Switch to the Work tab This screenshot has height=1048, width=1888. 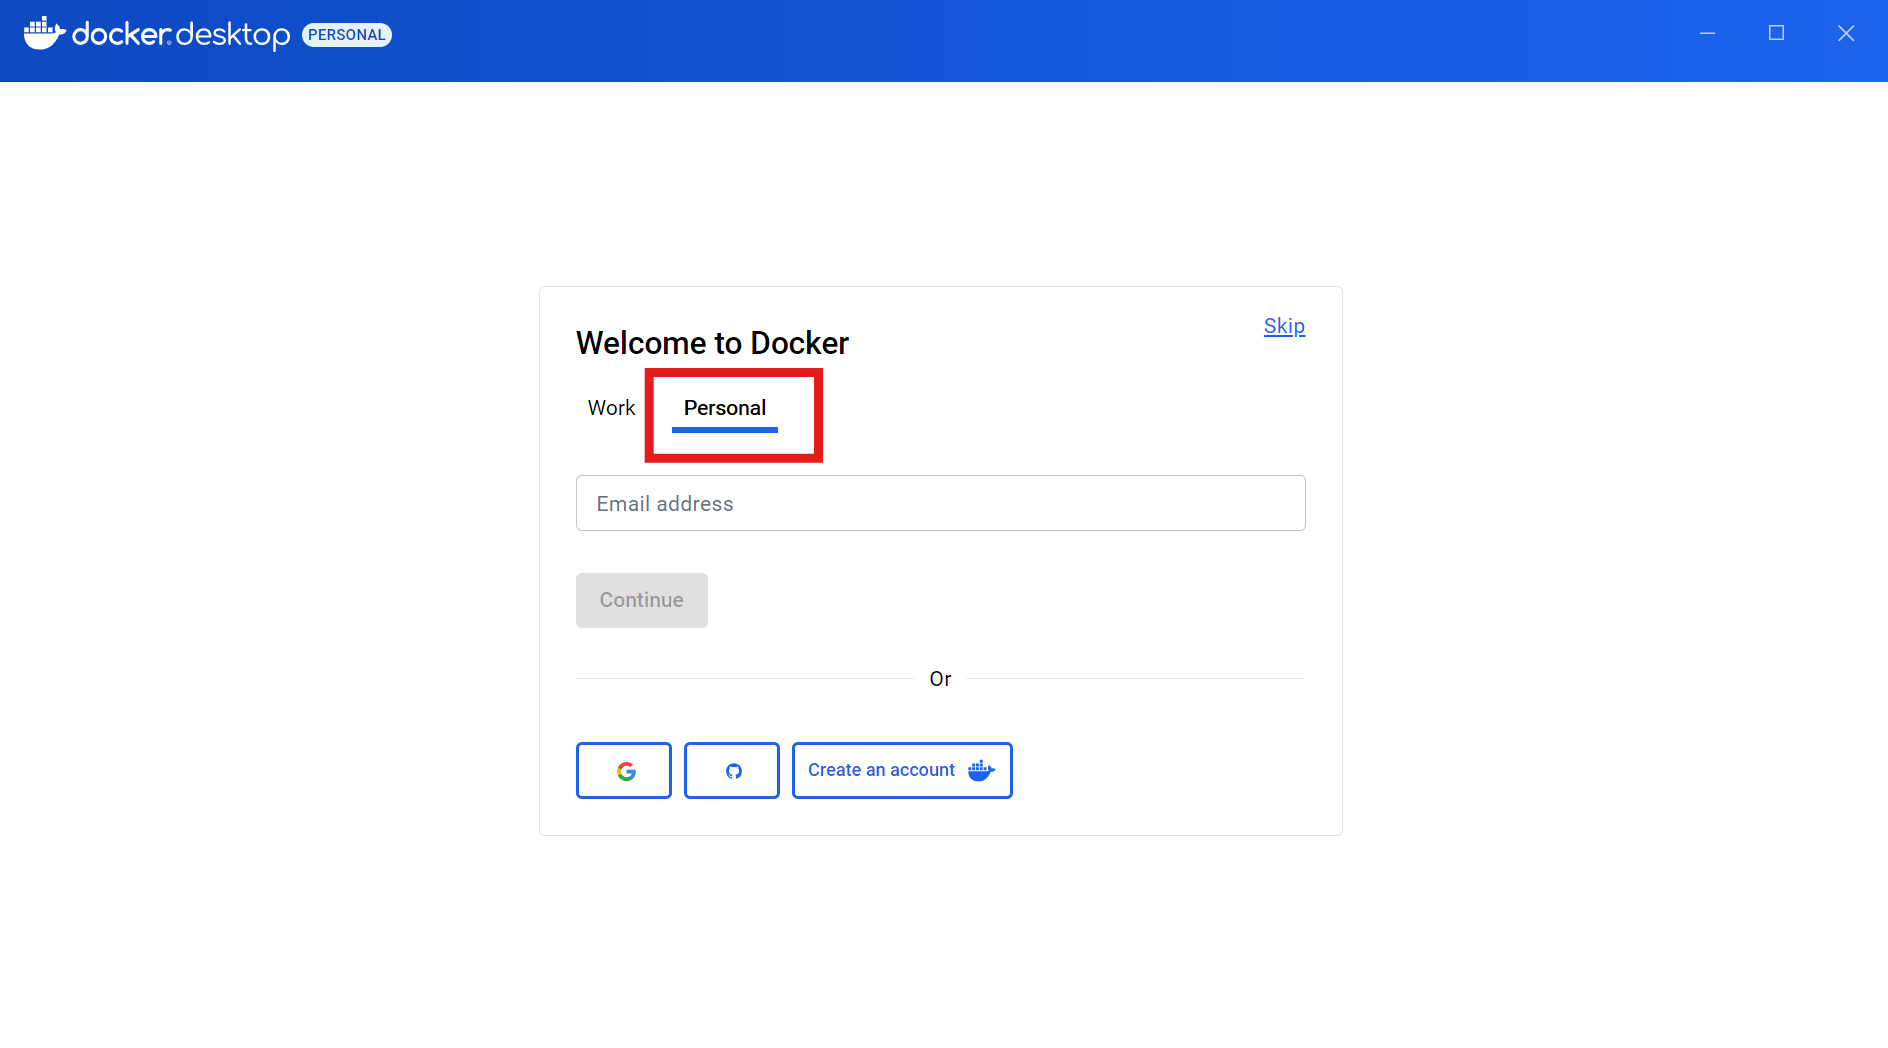611,408
